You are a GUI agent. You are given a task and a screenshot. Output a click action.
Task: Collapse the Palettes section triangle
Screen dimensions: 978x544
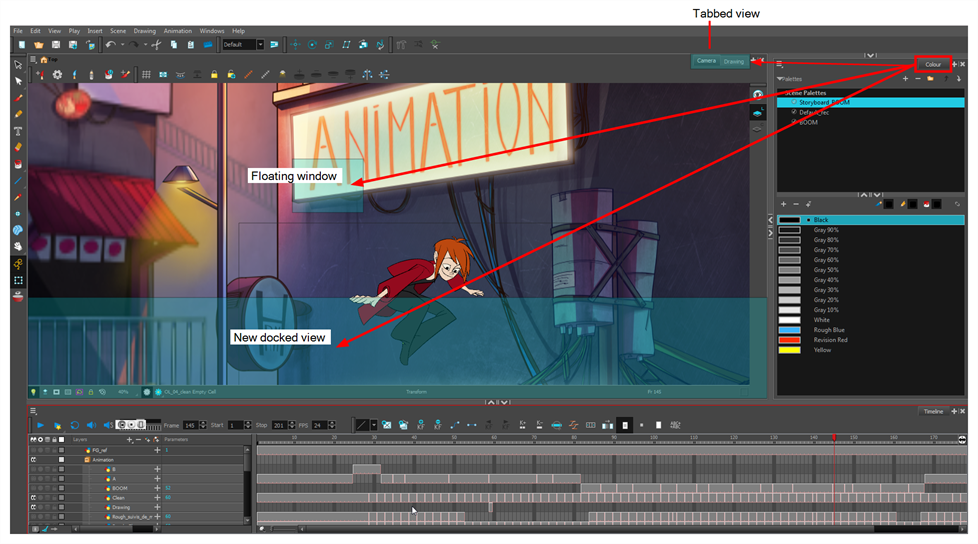pos(779,78)
